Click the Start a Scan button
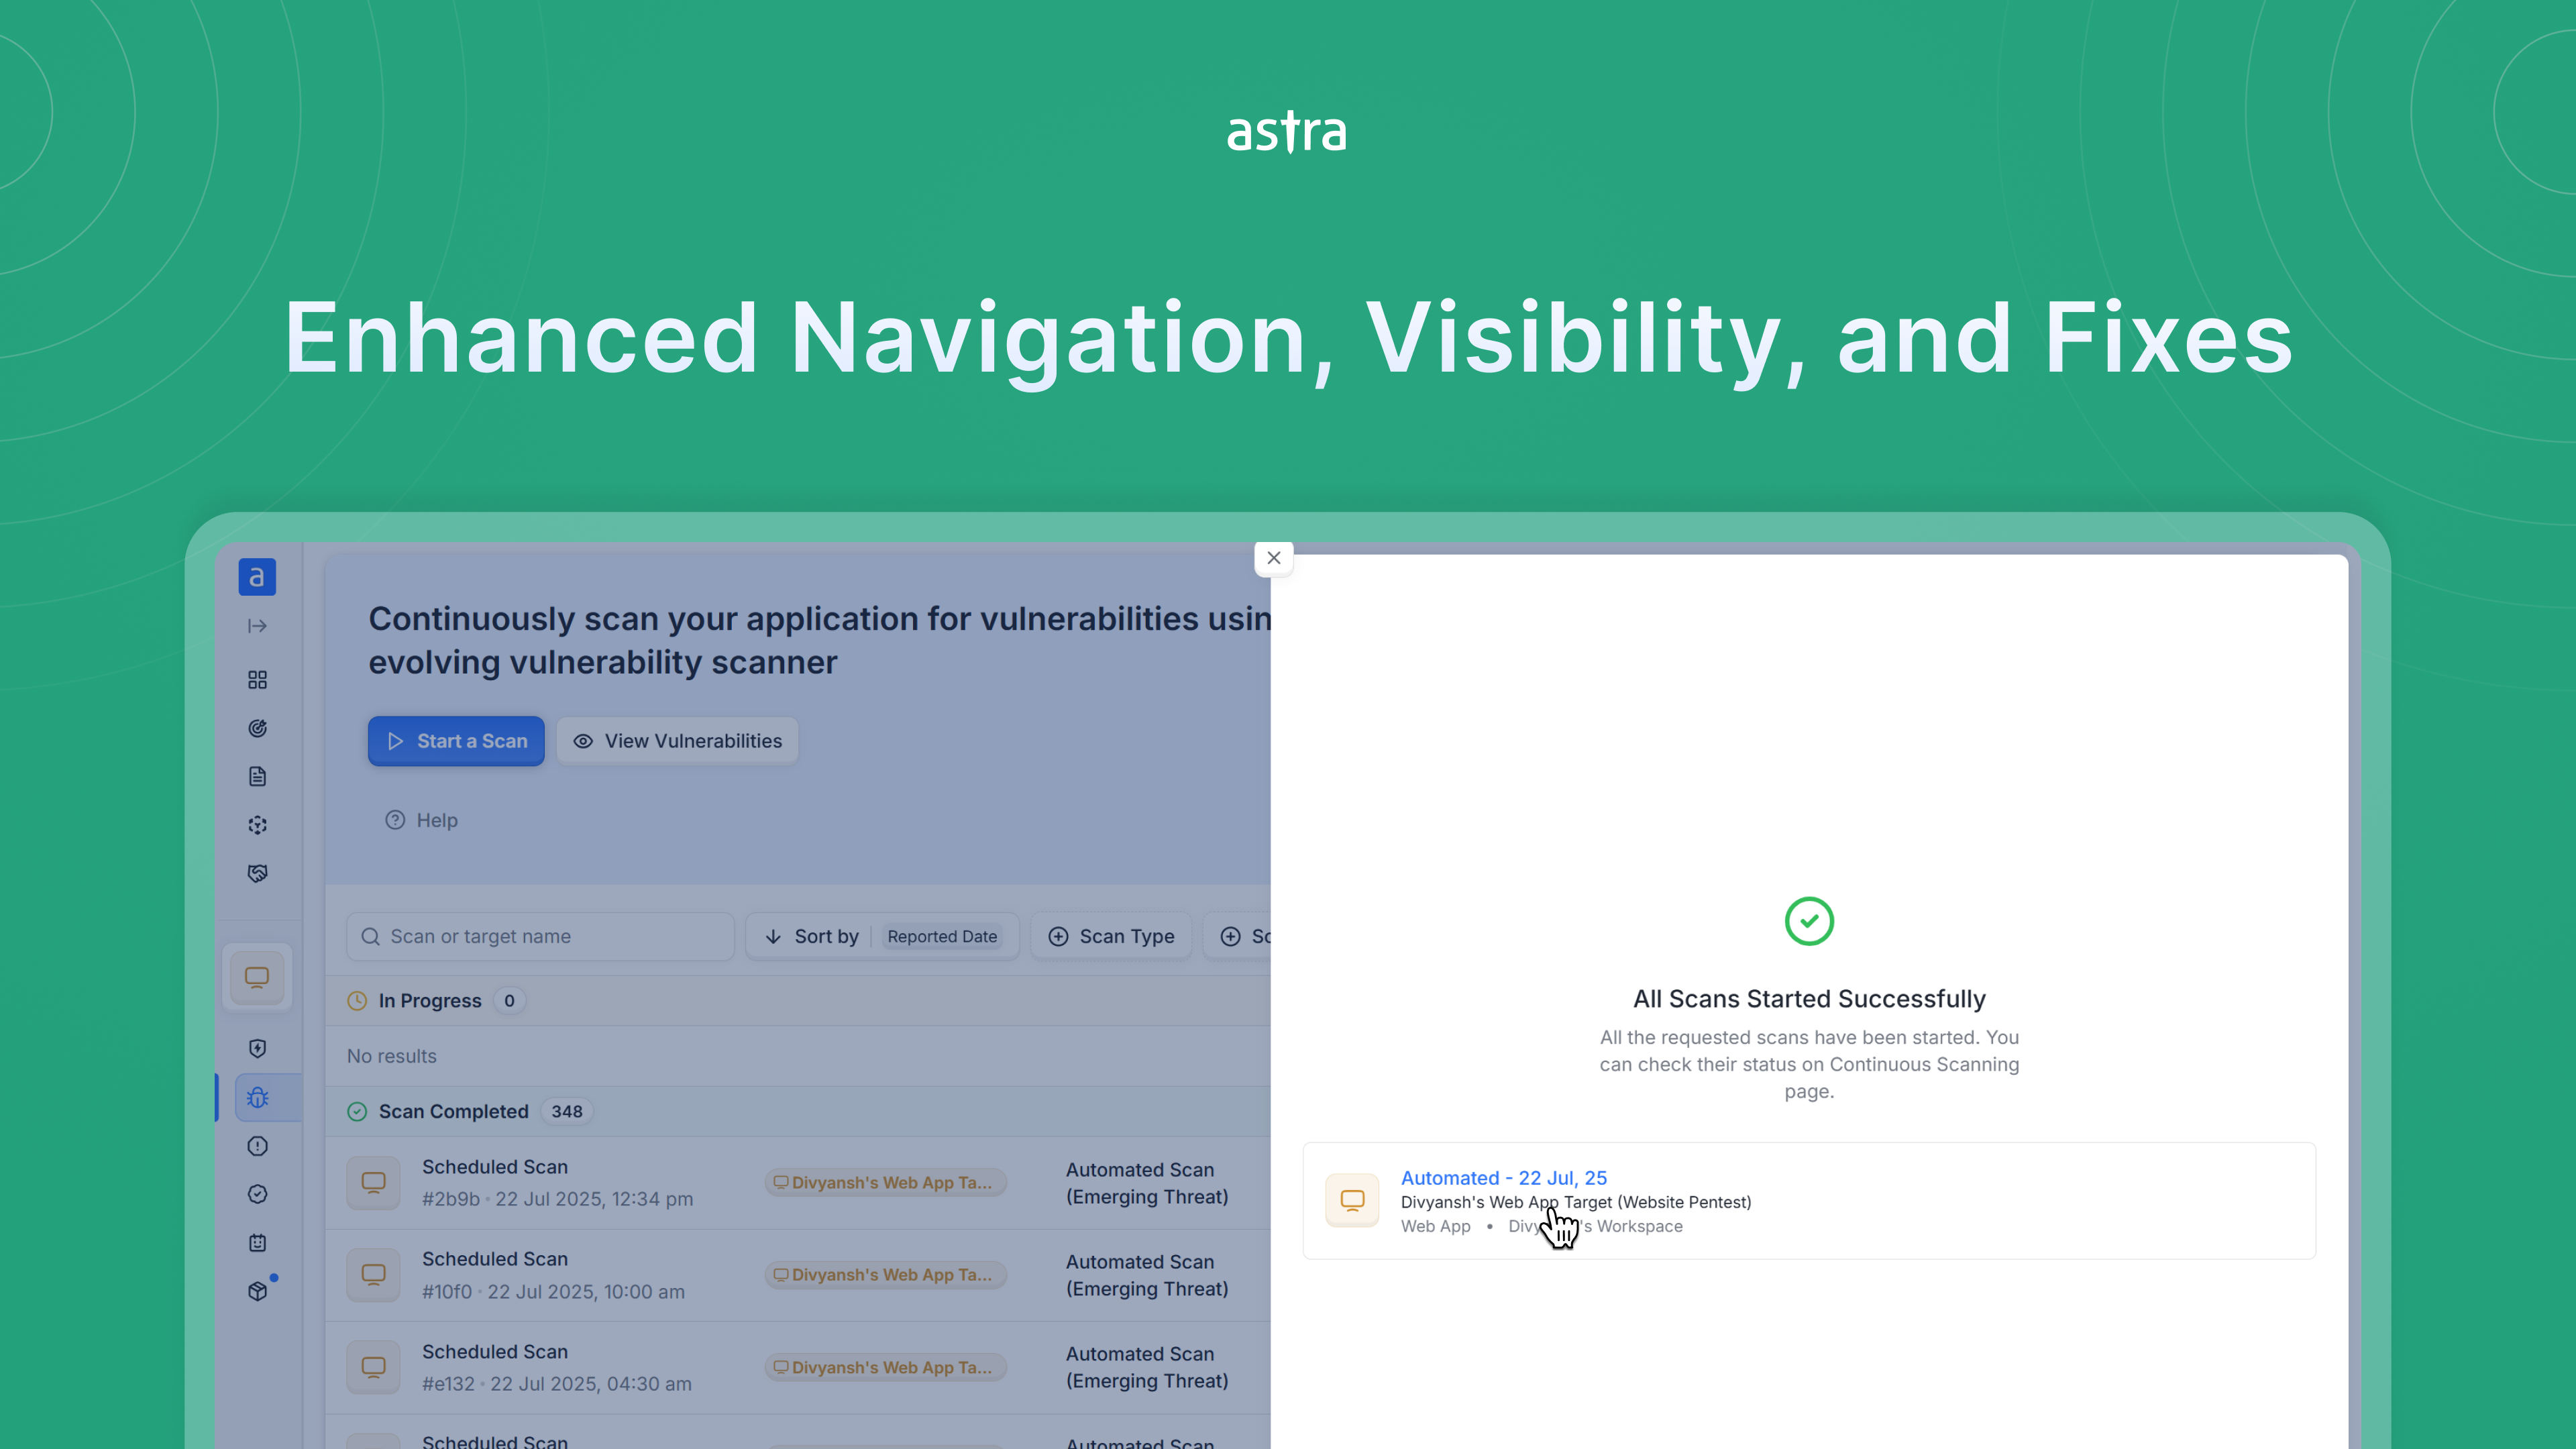The width and height of the screenshot is (2576, 1449). (456, 741)
